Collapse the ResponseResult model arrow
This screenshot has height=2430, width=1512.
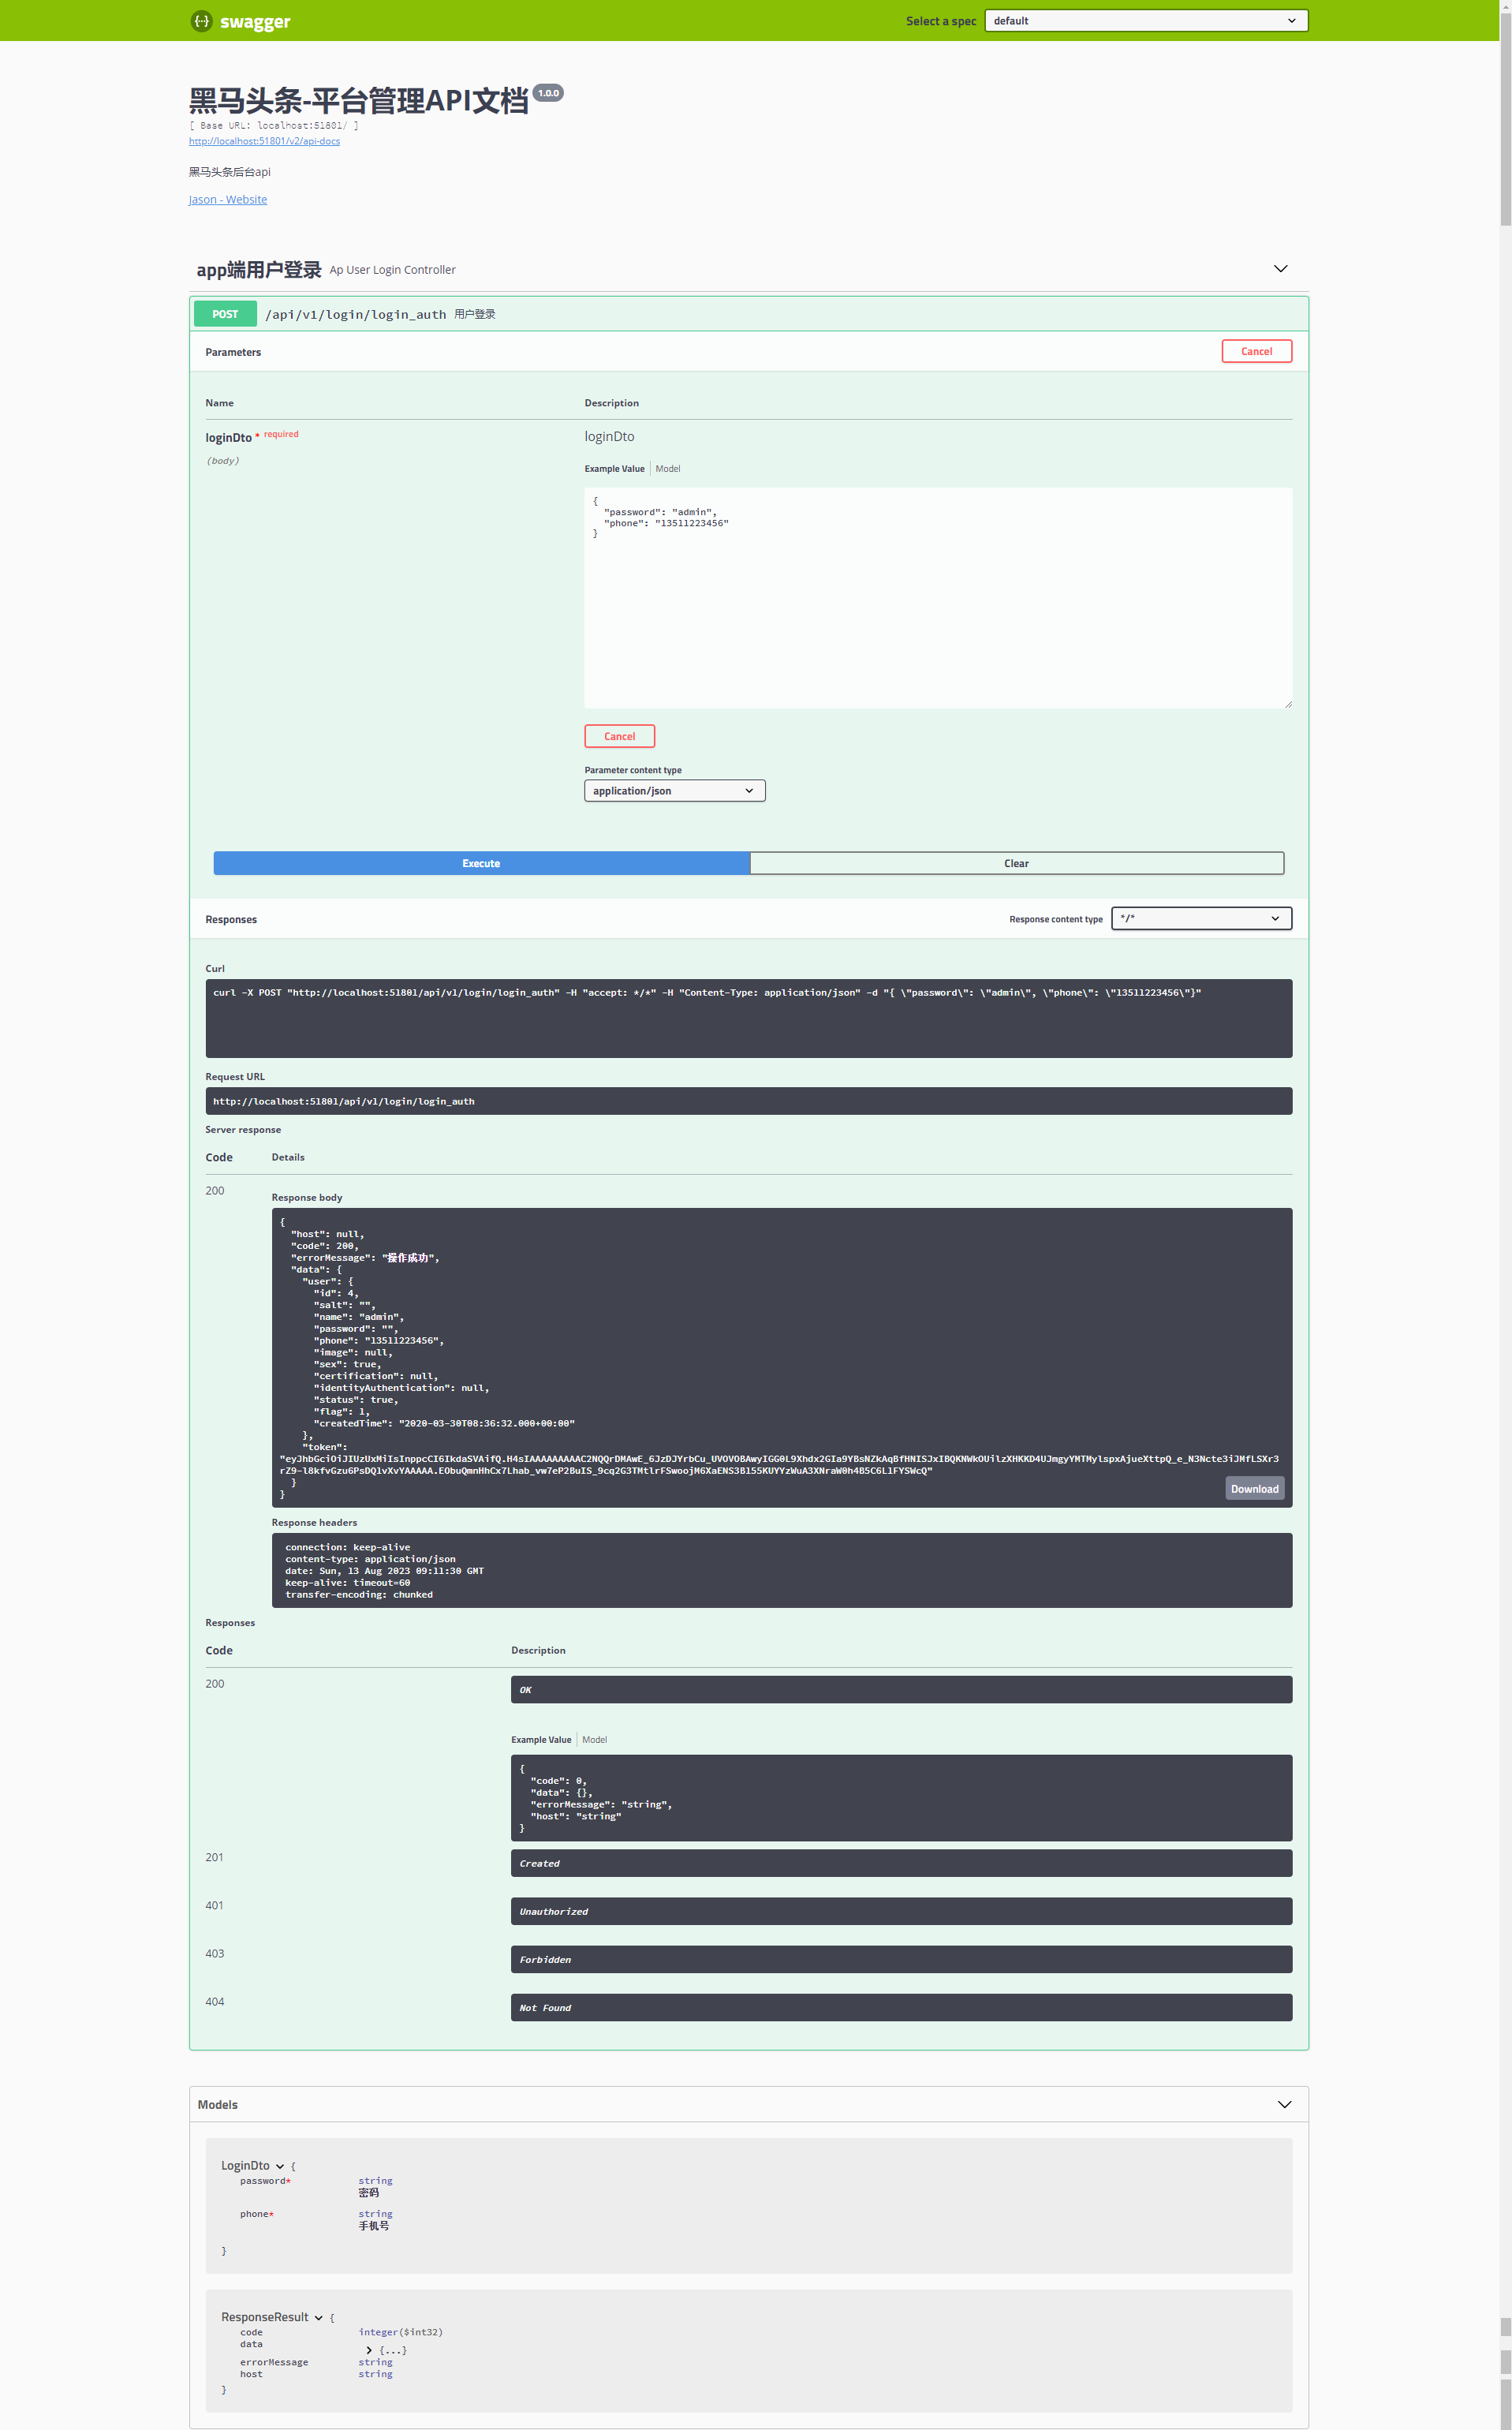tap(319, 2318)
